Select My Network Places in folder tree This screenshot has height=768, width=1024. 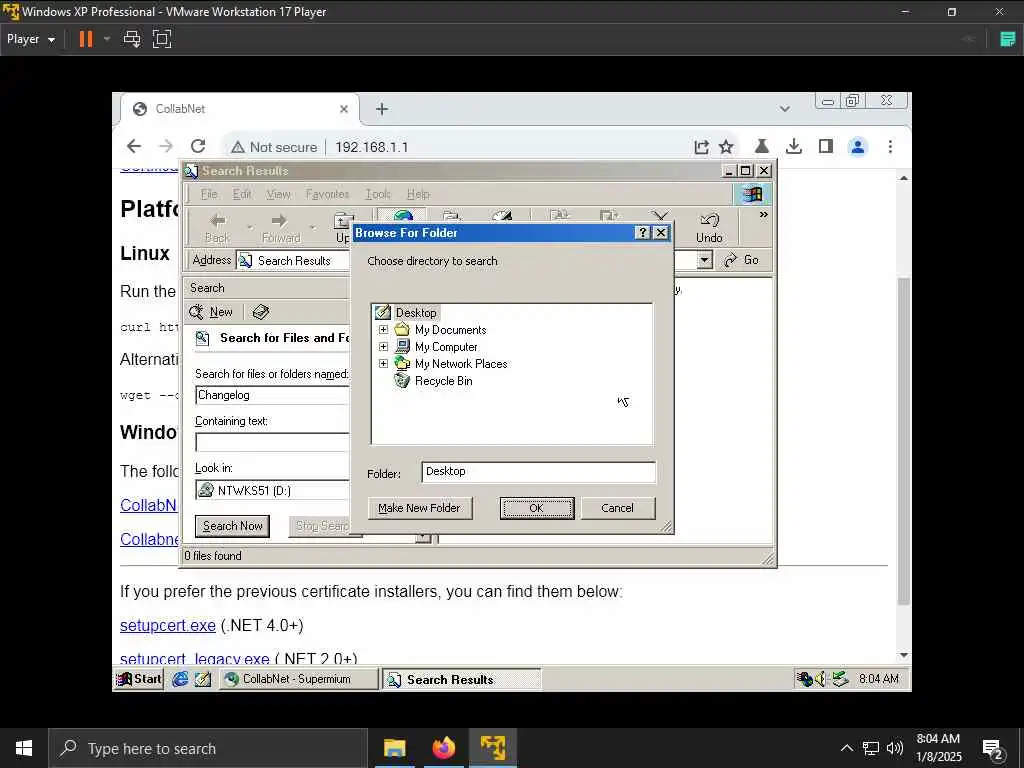461,364
